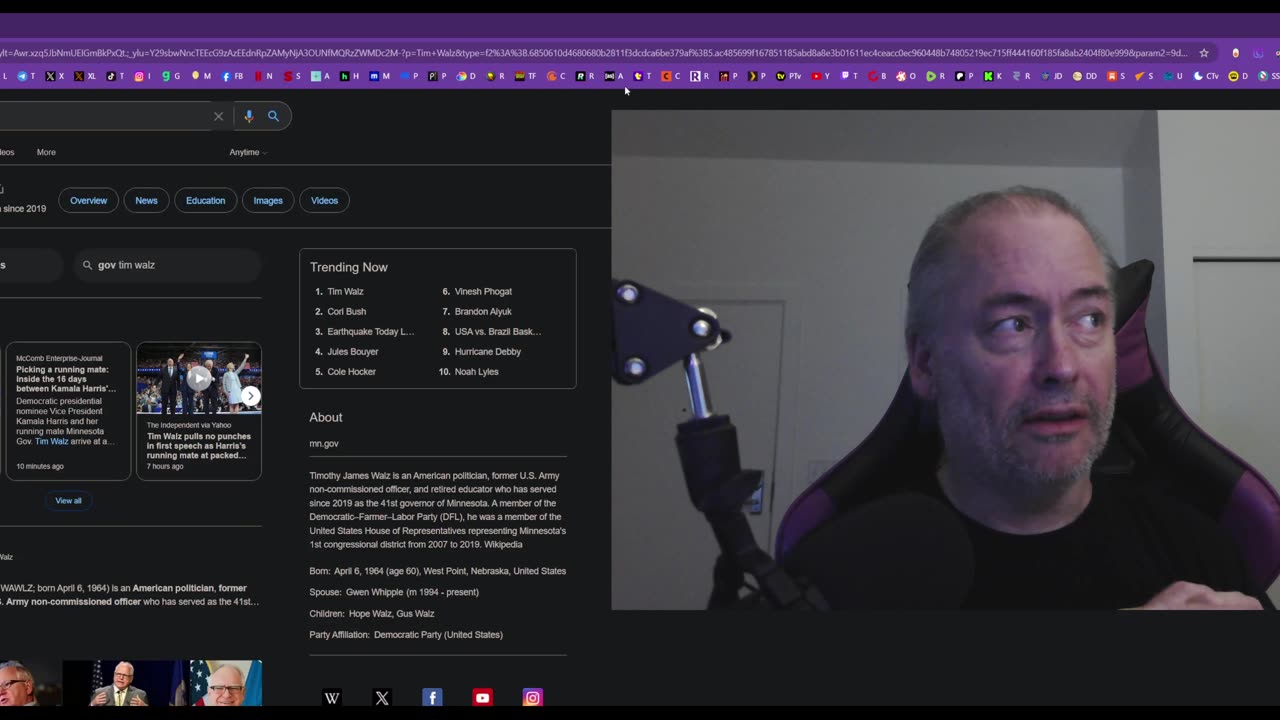1280x720 pixels.
Task: Open trending topic 'Cole Hocker'
Action: (x=352, y=371)
